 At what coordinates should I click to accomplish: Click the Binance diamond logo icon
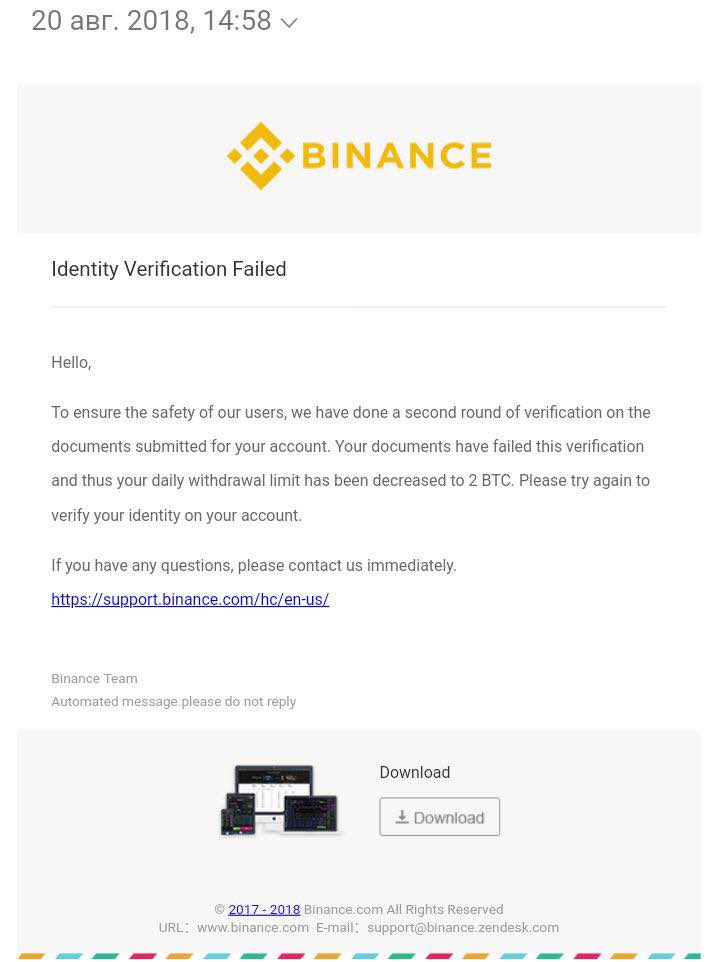coord(261,156)
